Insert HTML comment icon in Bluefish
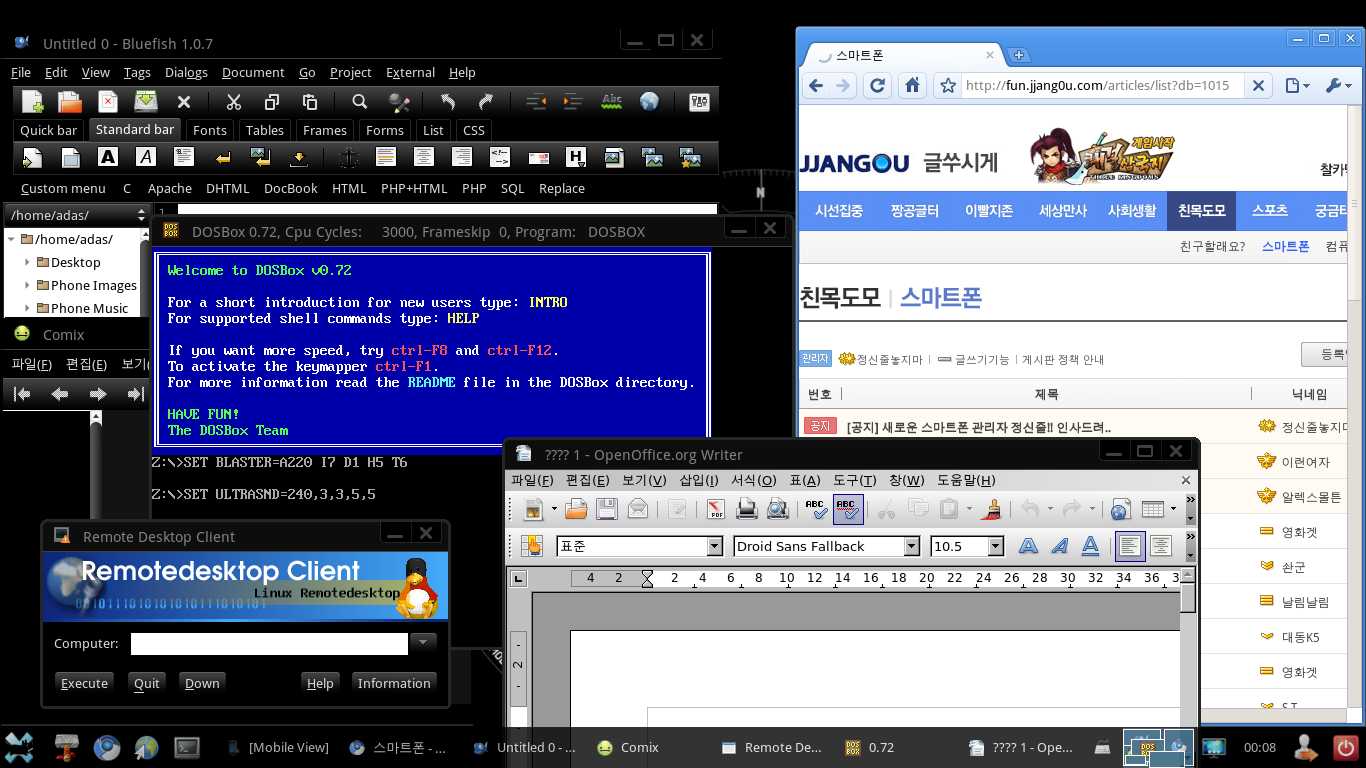 click(500, 157)
